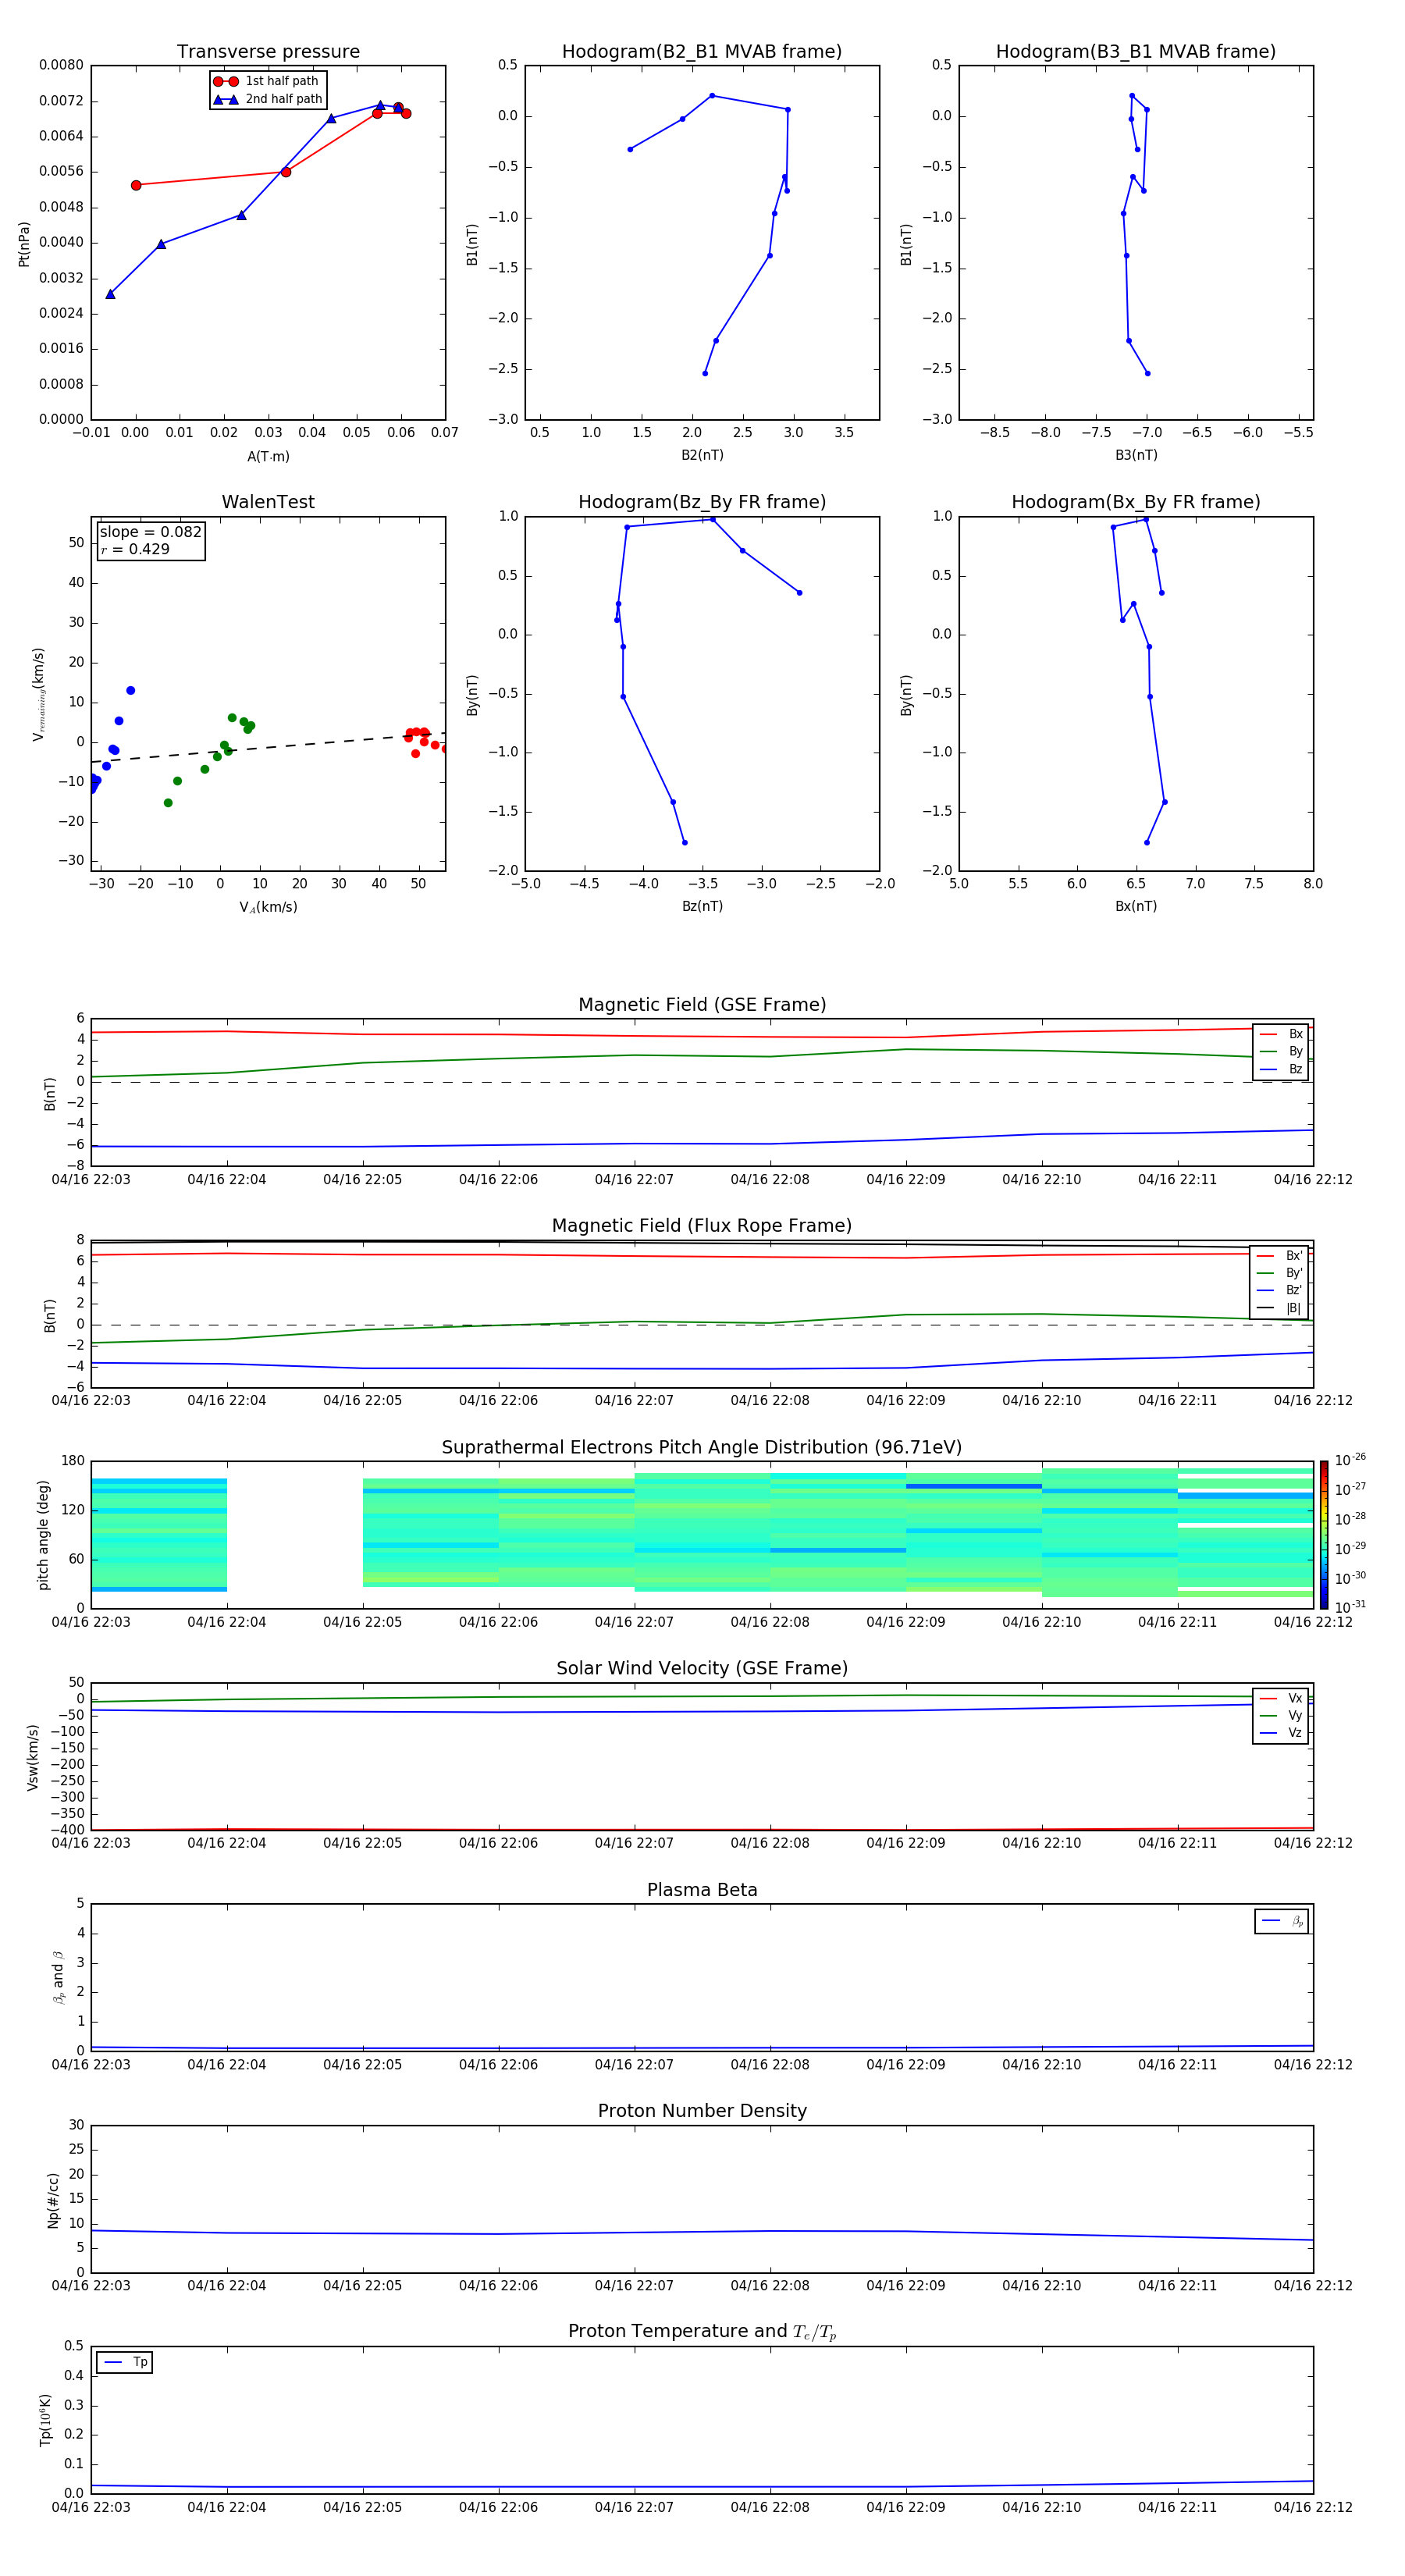Select the Vz legend entry

point(1281,1733)
